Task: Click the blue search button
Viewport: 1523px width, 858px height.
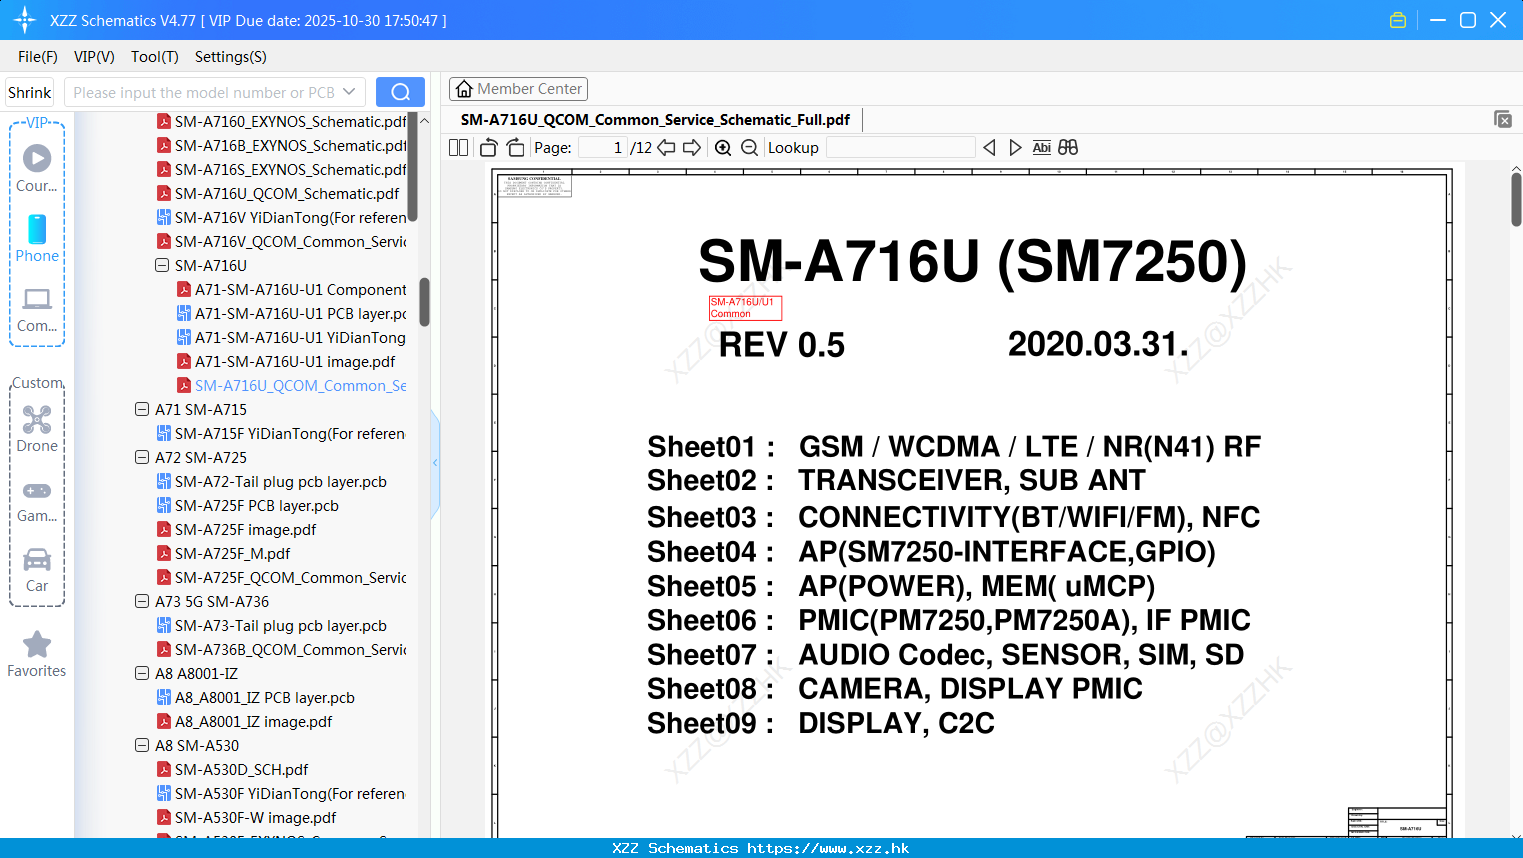Action: pyautogui.click(x=400, y=92)
